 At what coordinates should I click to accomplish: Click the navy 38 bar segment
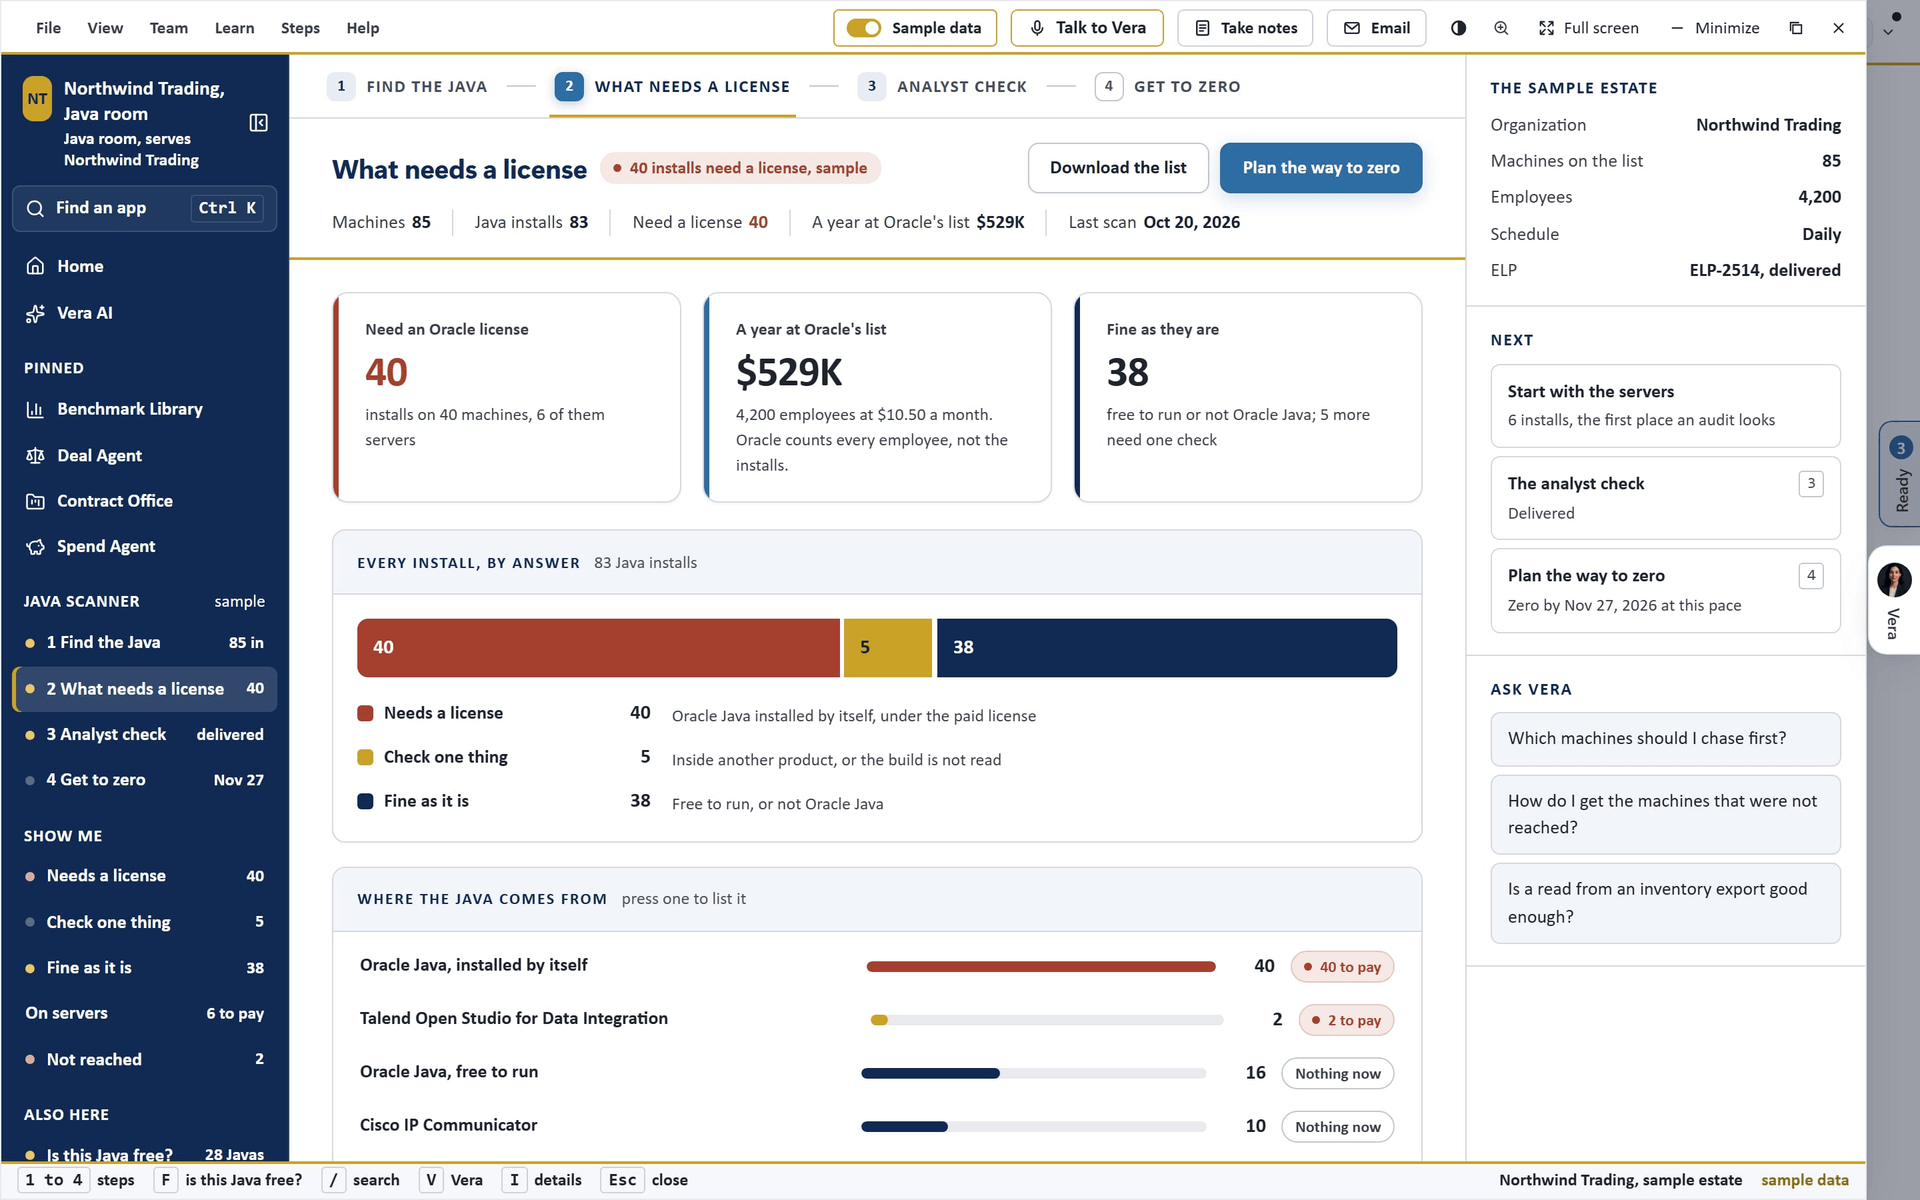tap(1166, 648)
